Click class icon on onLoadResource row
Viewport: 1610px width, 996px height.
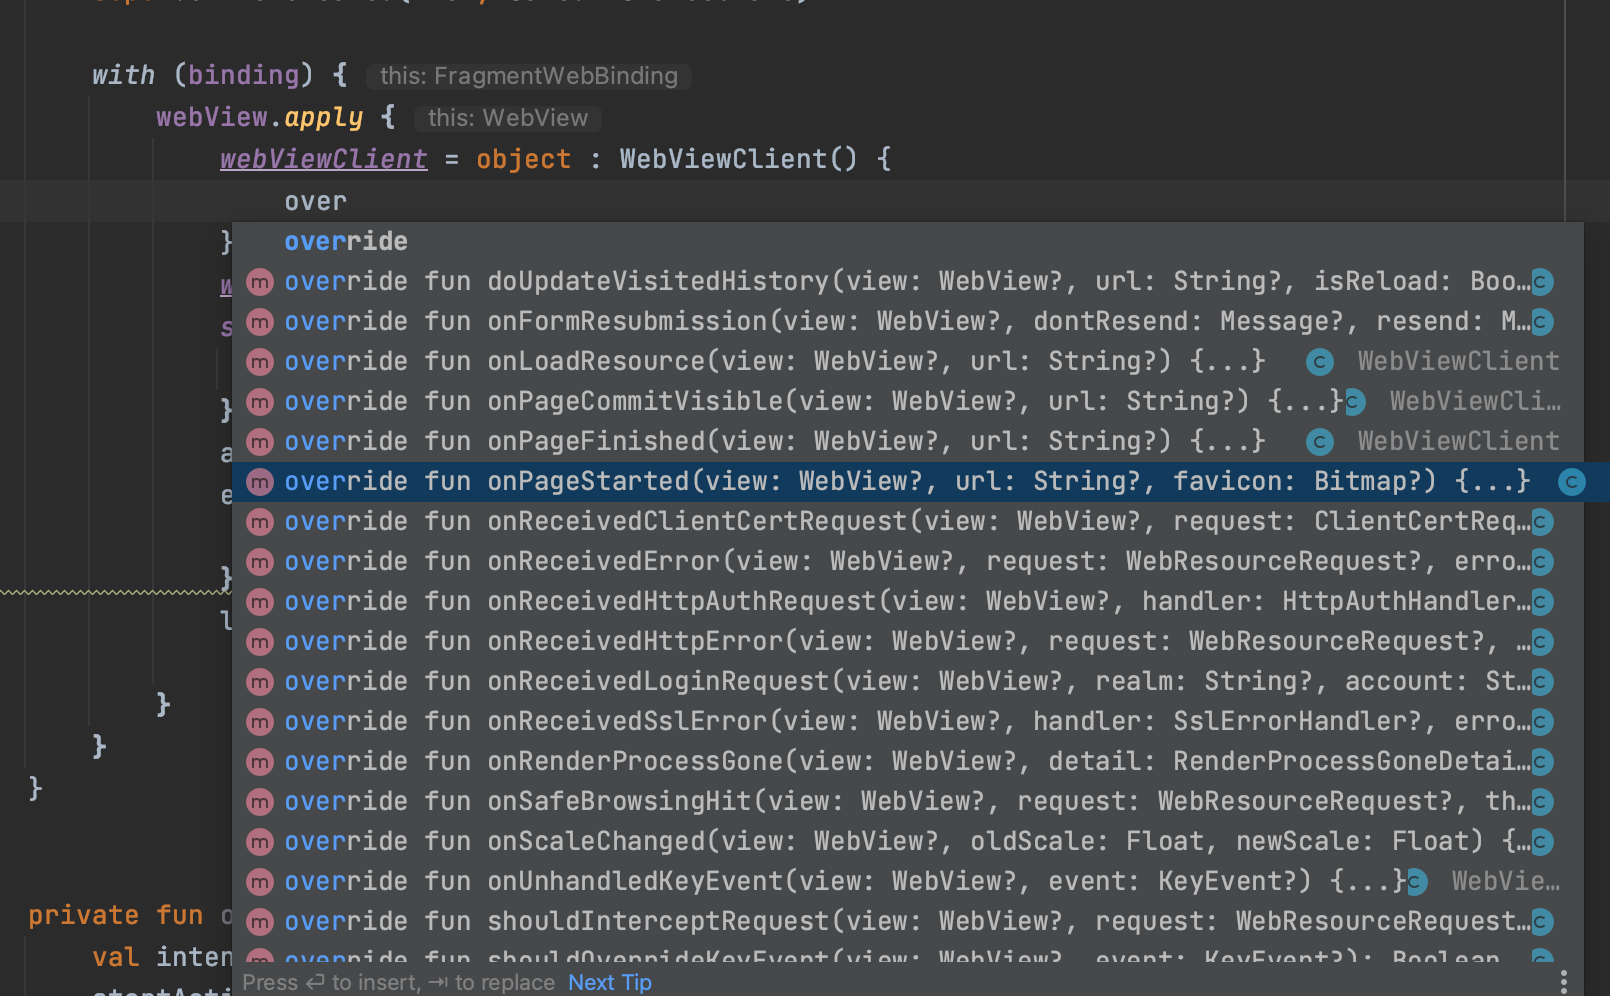pos(1320,362)
